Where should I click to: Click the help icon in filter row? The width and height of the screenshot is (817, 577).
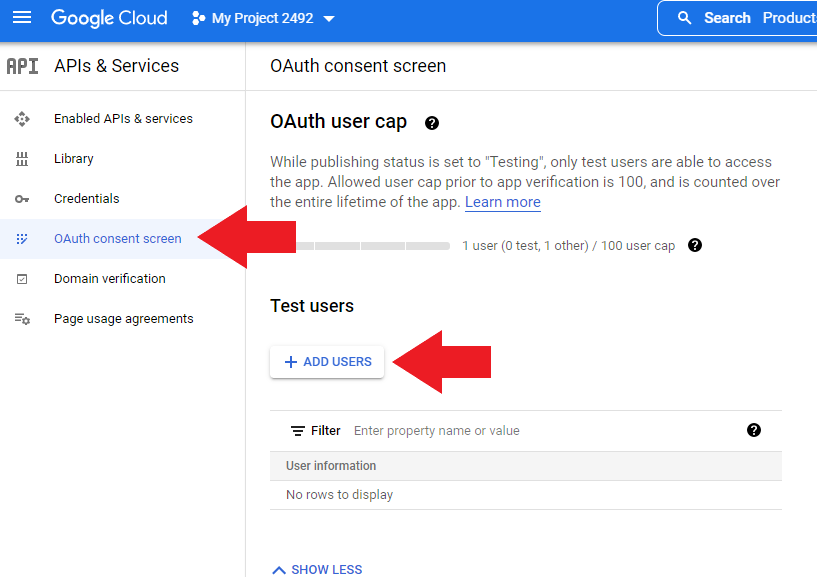pyautogui.click(x=754, y=430)
